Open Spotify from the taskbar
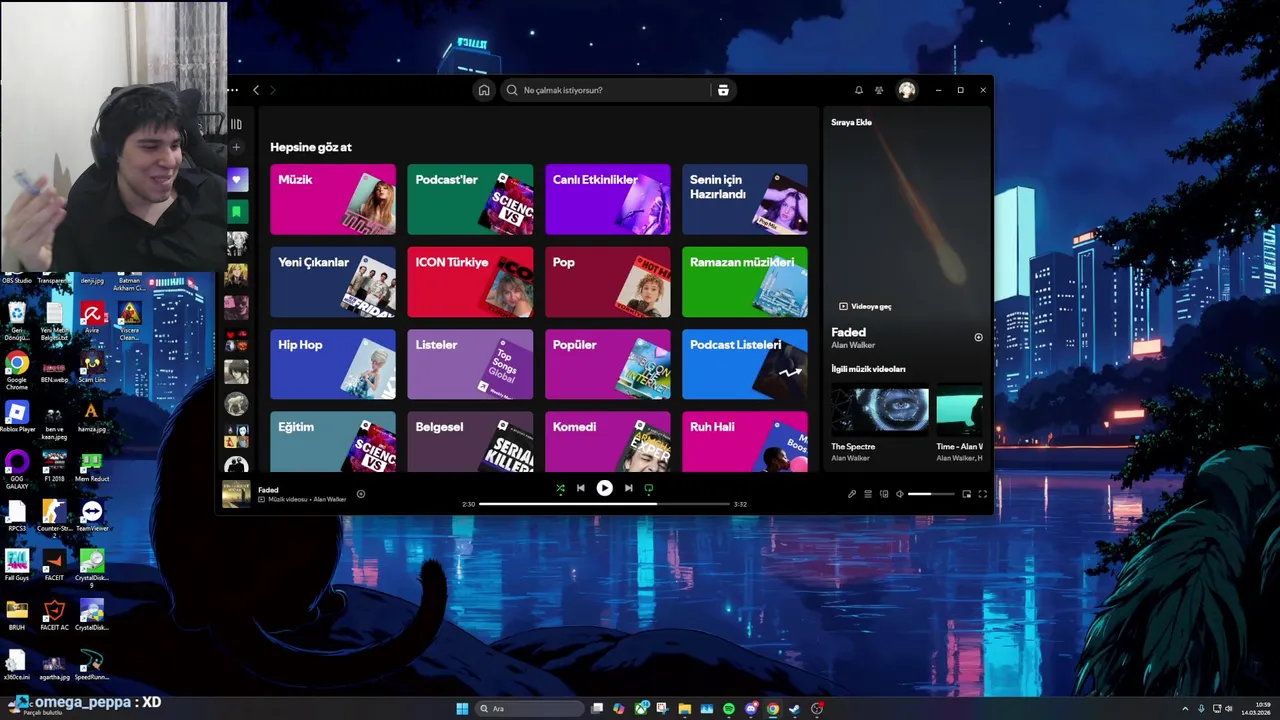The height and width of the screenshot is (720, 1280). tap(729, 708)
